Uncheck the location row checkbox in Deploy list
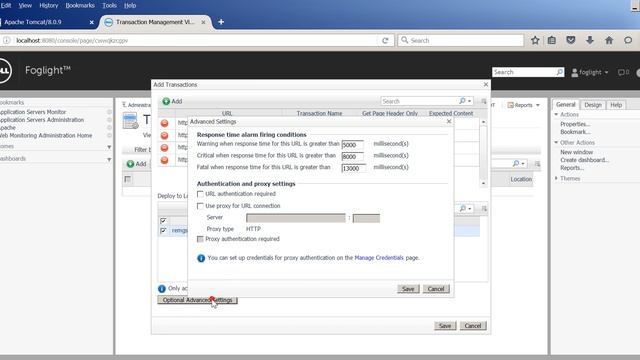Viewport: 640px width, 360px height. click(163, 231)
